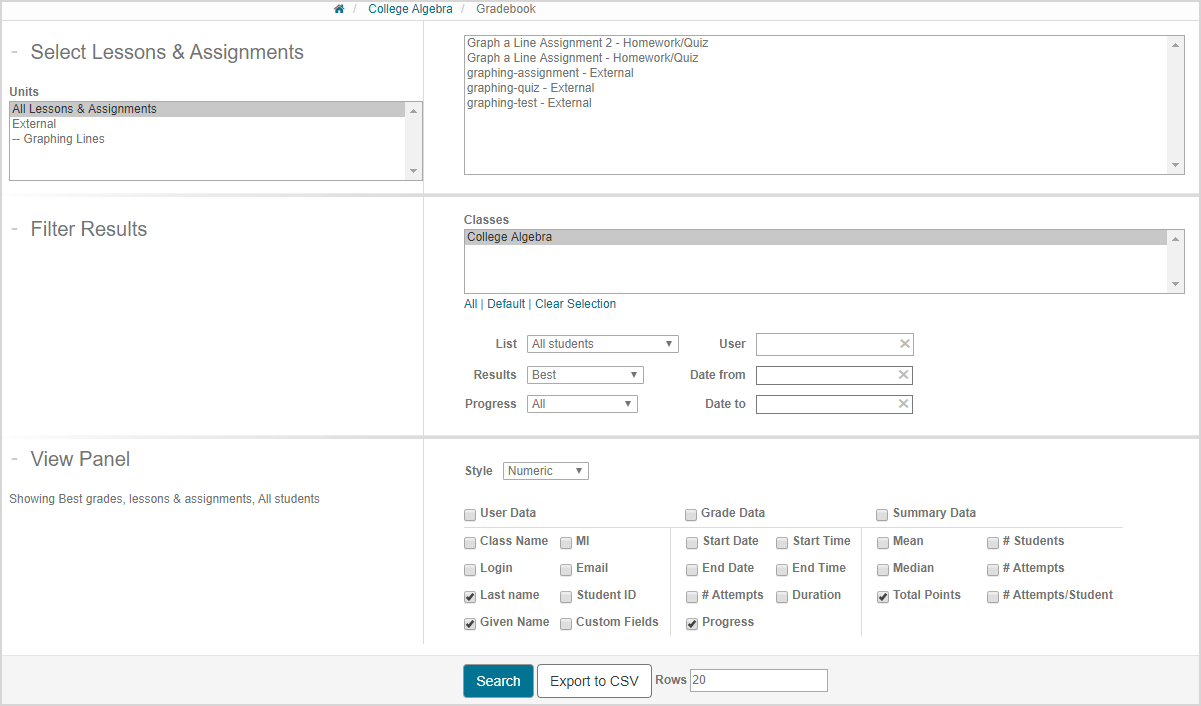This screenshot has height=706, width=1201.
Task: Click the Search button
Action: pyautogui.click(x=498, y=681)
